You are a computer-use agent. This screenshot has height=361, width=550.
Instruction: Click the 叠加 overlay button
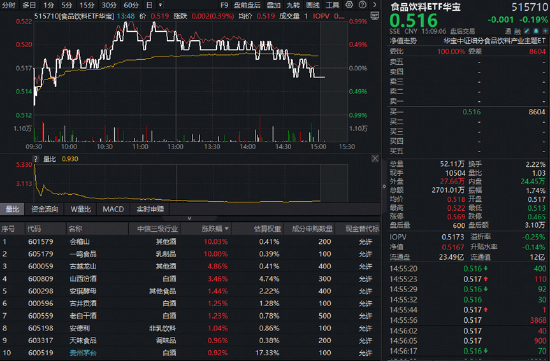pos(274,5)
